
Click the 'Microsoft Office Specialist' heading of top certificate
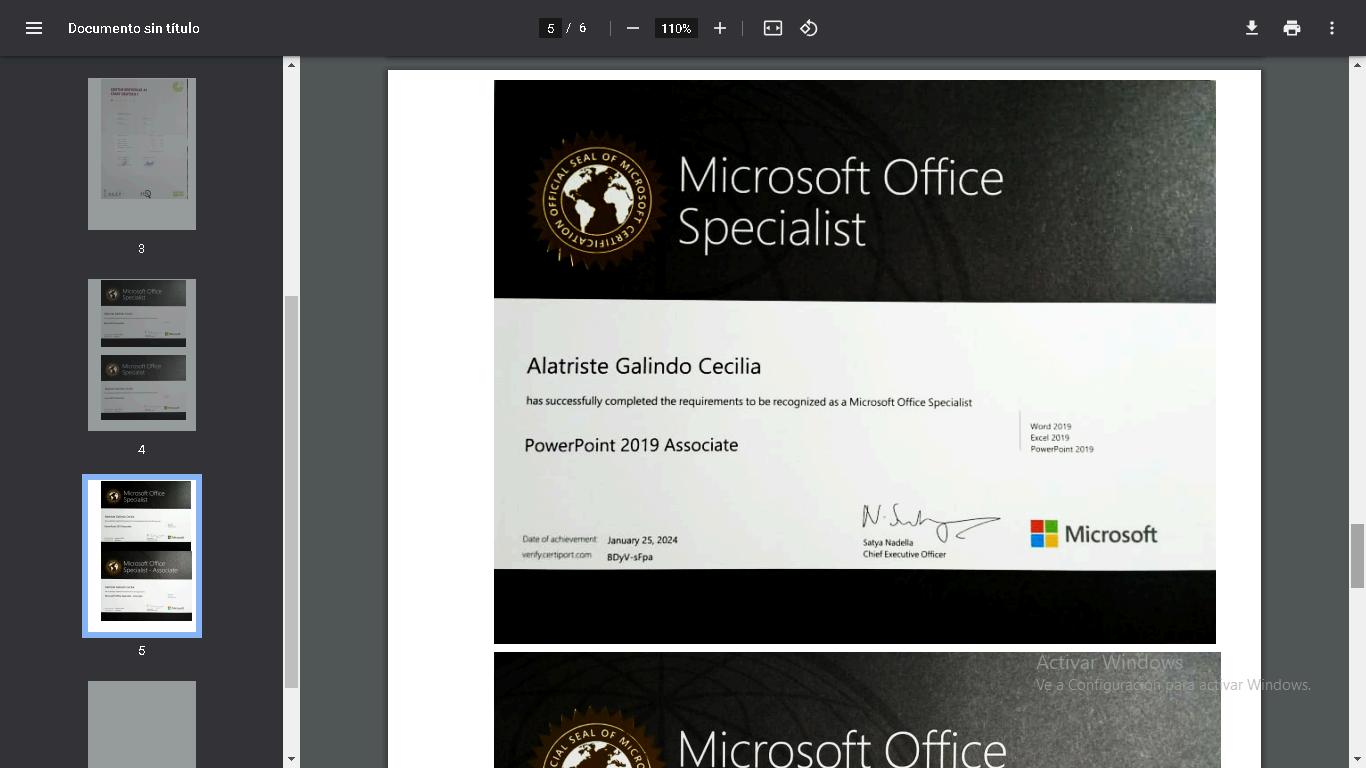tap(841, 202)
